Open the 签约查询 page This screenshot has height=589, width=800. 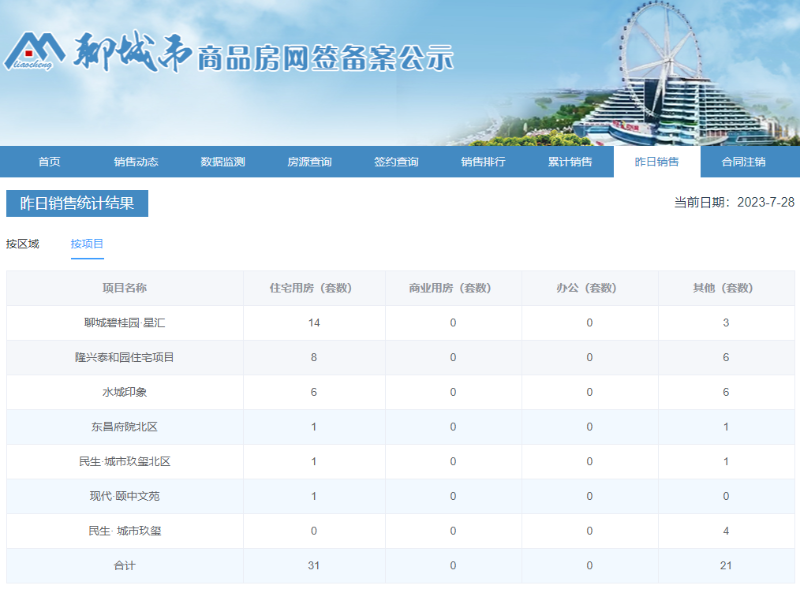tap(397, 161)
